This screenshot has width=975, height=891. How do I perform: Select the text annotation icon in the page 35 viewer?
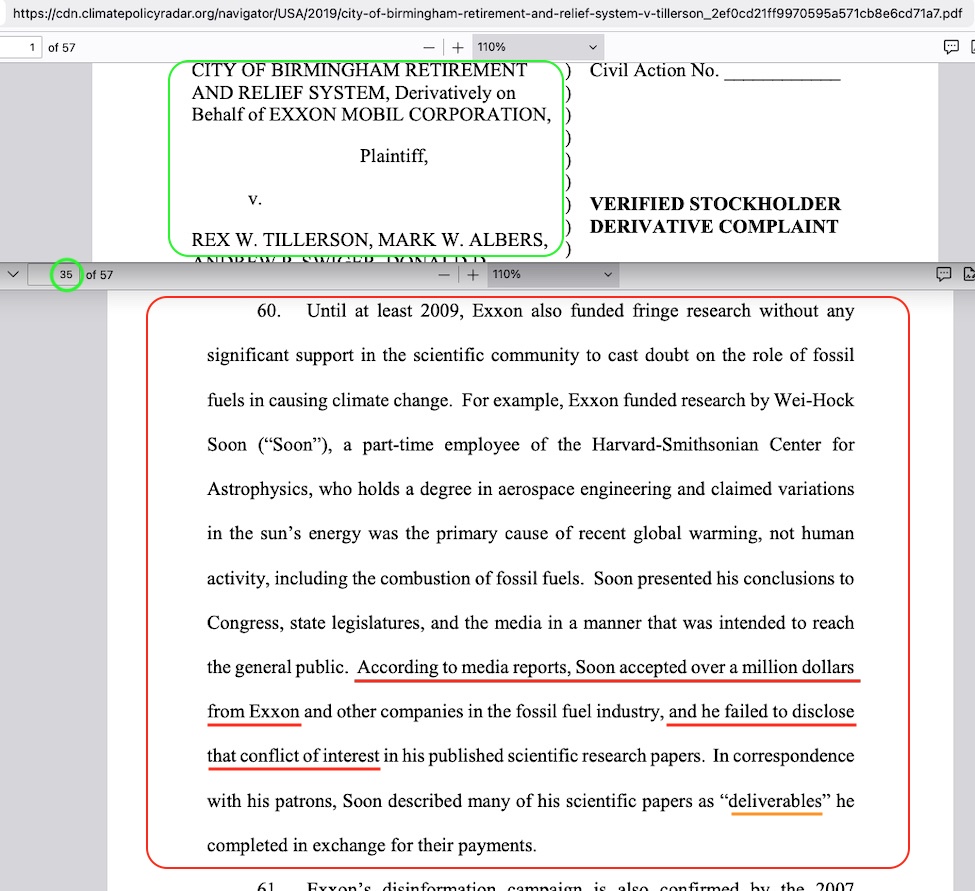coord(943,274)
